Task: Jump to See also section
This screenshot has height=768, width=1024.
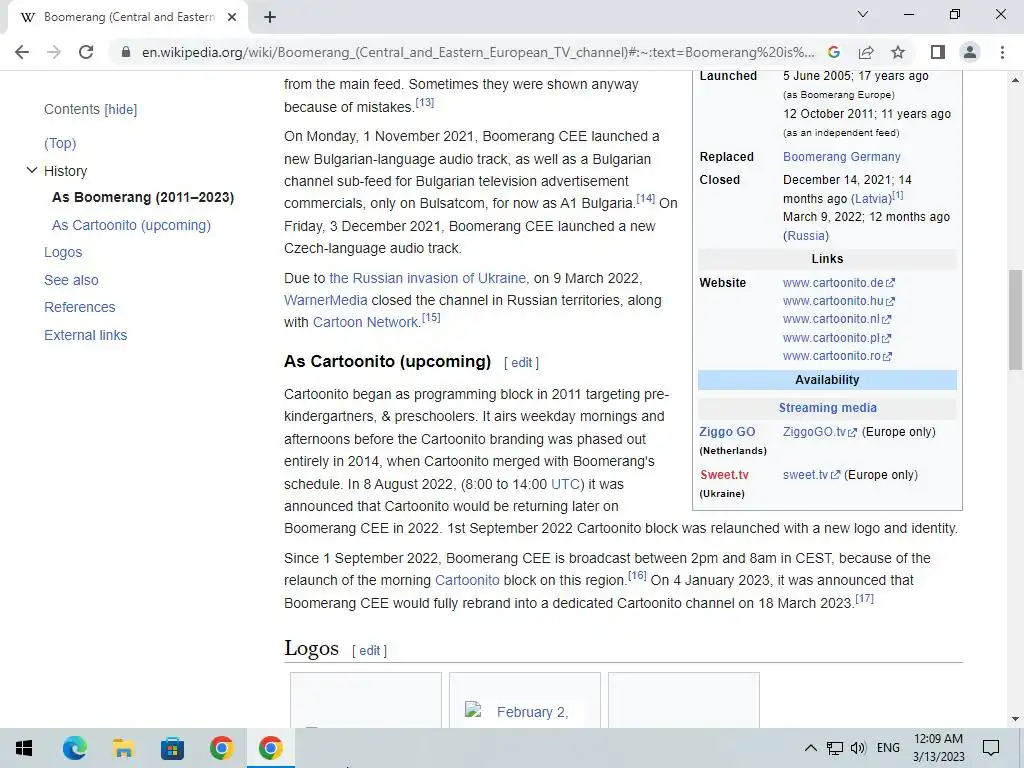Action: 71,280
